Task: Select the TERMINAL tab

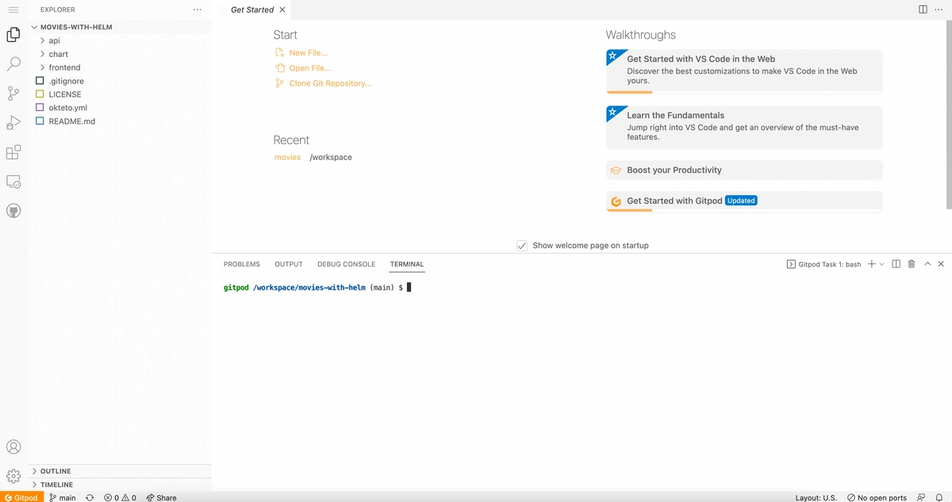Action: 407,264
